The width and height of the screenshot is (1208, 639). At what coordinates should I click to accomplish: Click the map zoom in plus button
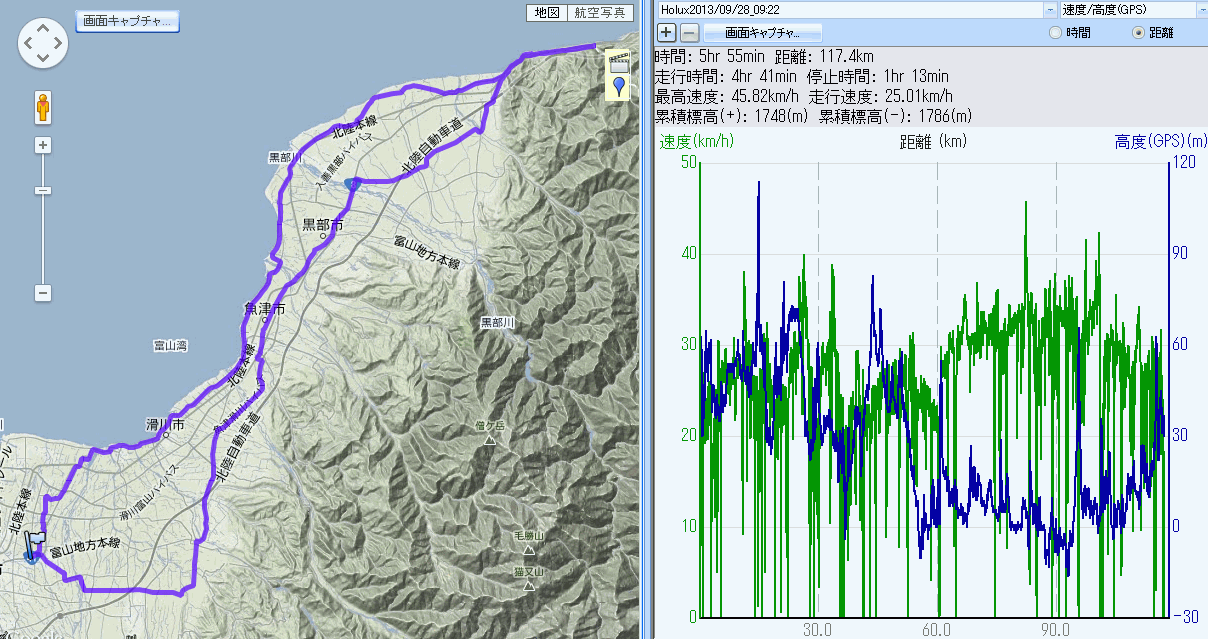43,145
